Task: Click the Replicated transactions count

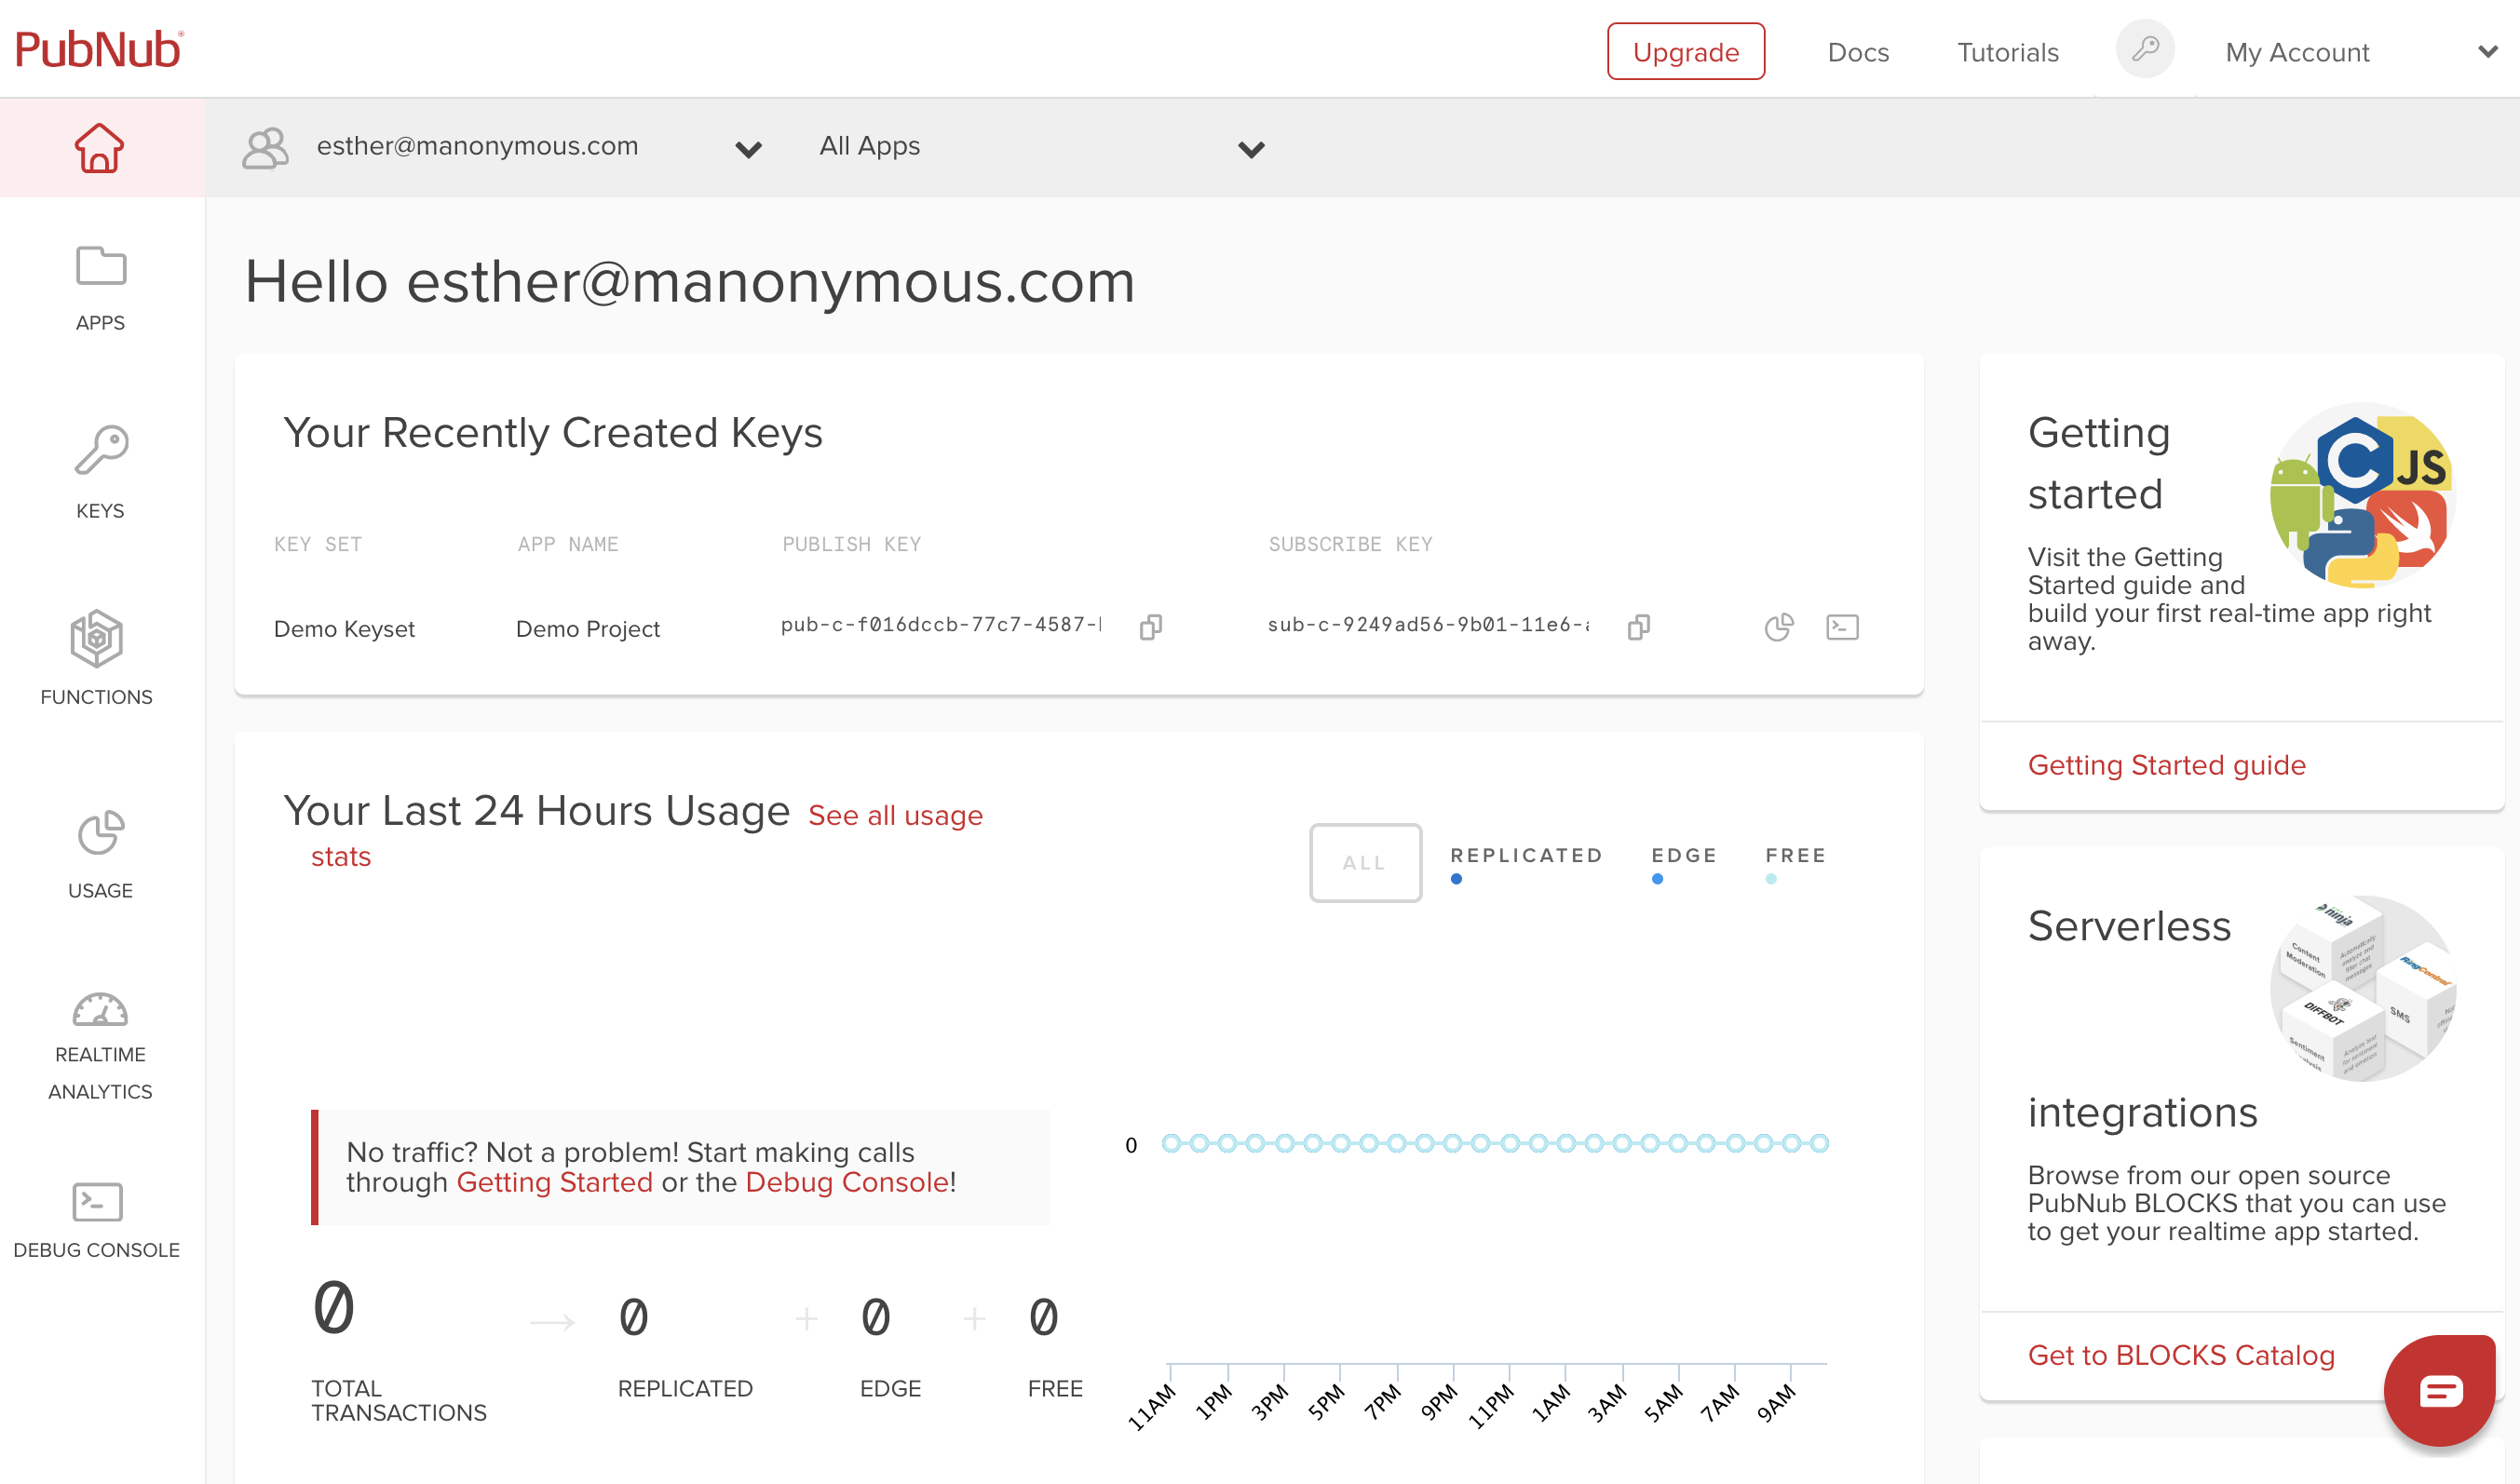Action: click(633, 1317)
